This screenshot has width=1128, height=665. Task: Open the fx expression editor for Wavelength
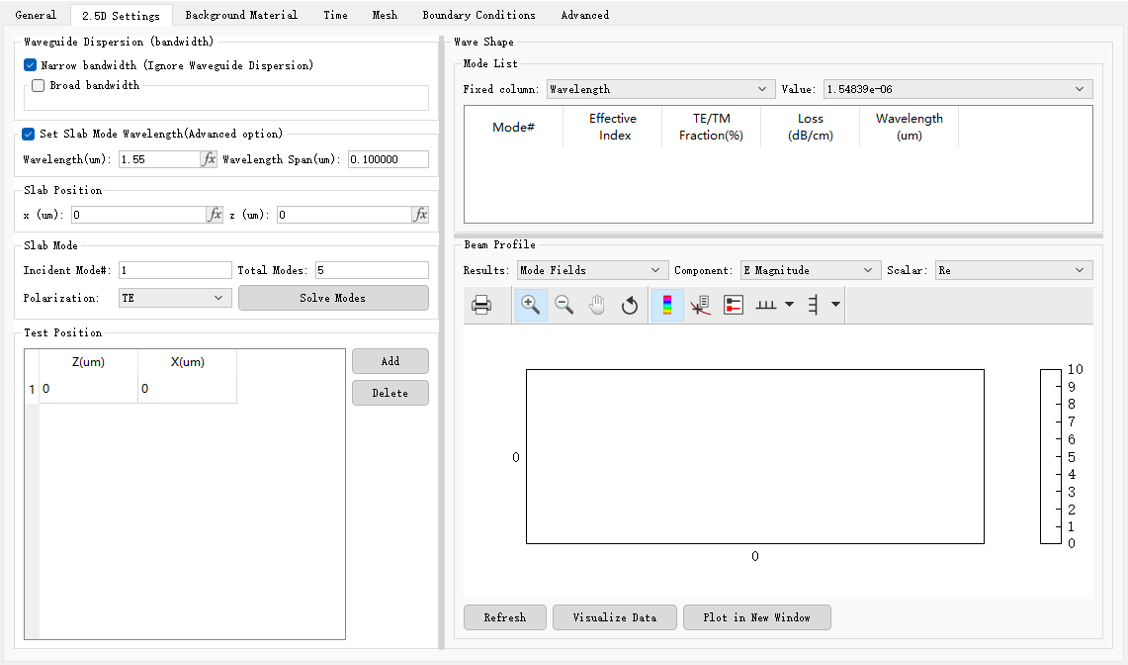point(209,159)
